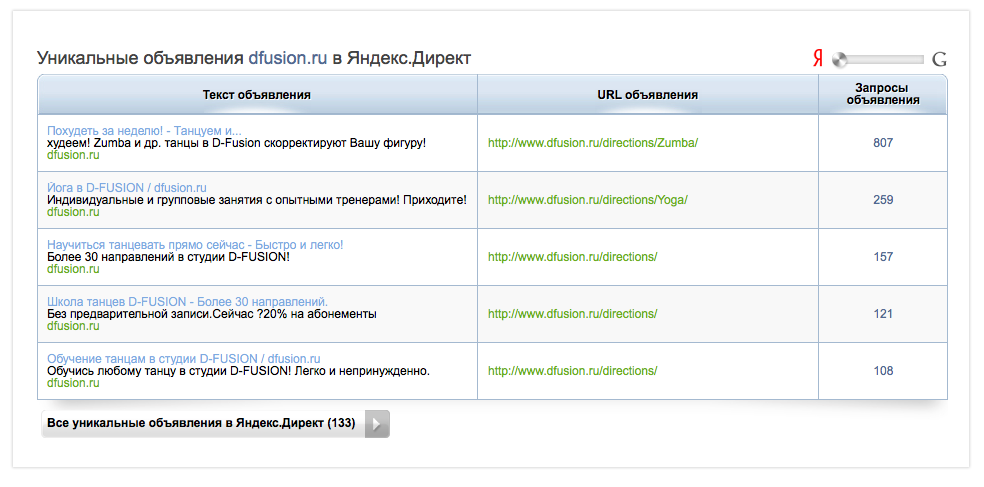
Task: Open the 'Научиться танцевать прямо сейчас' ad title
Action: pyautogui.click(x=195, y=244)
